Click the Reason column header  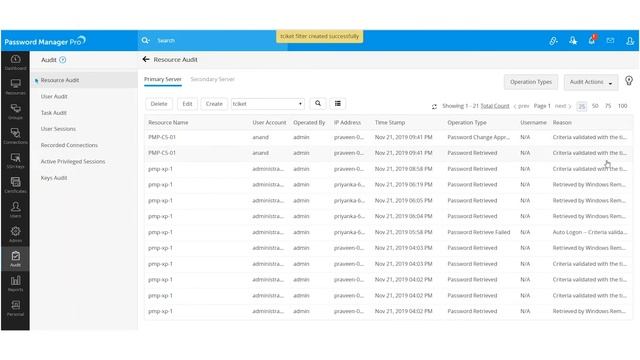(562, 122)
